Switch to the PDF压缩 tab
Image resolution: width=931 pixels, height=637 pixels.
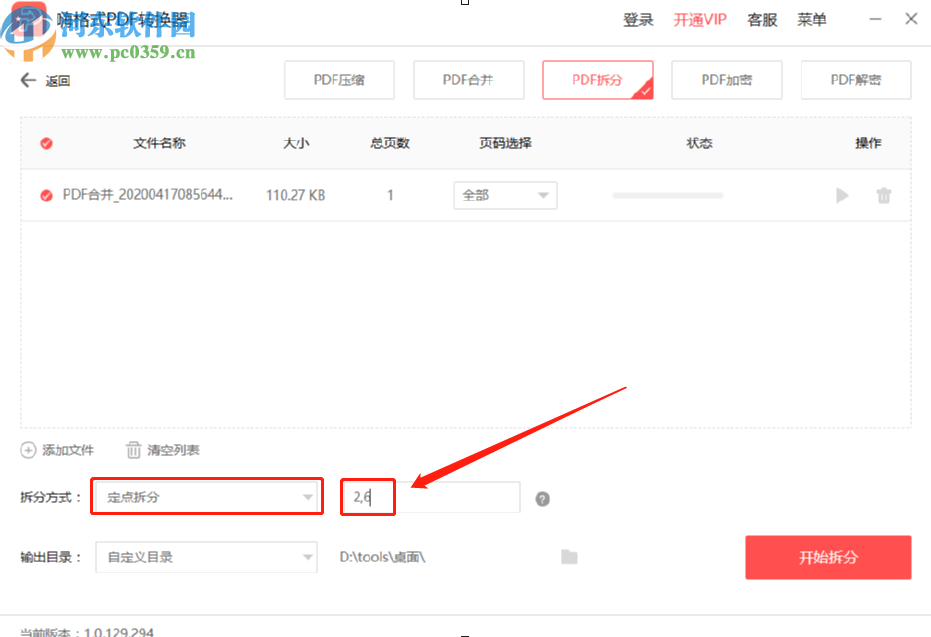[x=339, y=80]
